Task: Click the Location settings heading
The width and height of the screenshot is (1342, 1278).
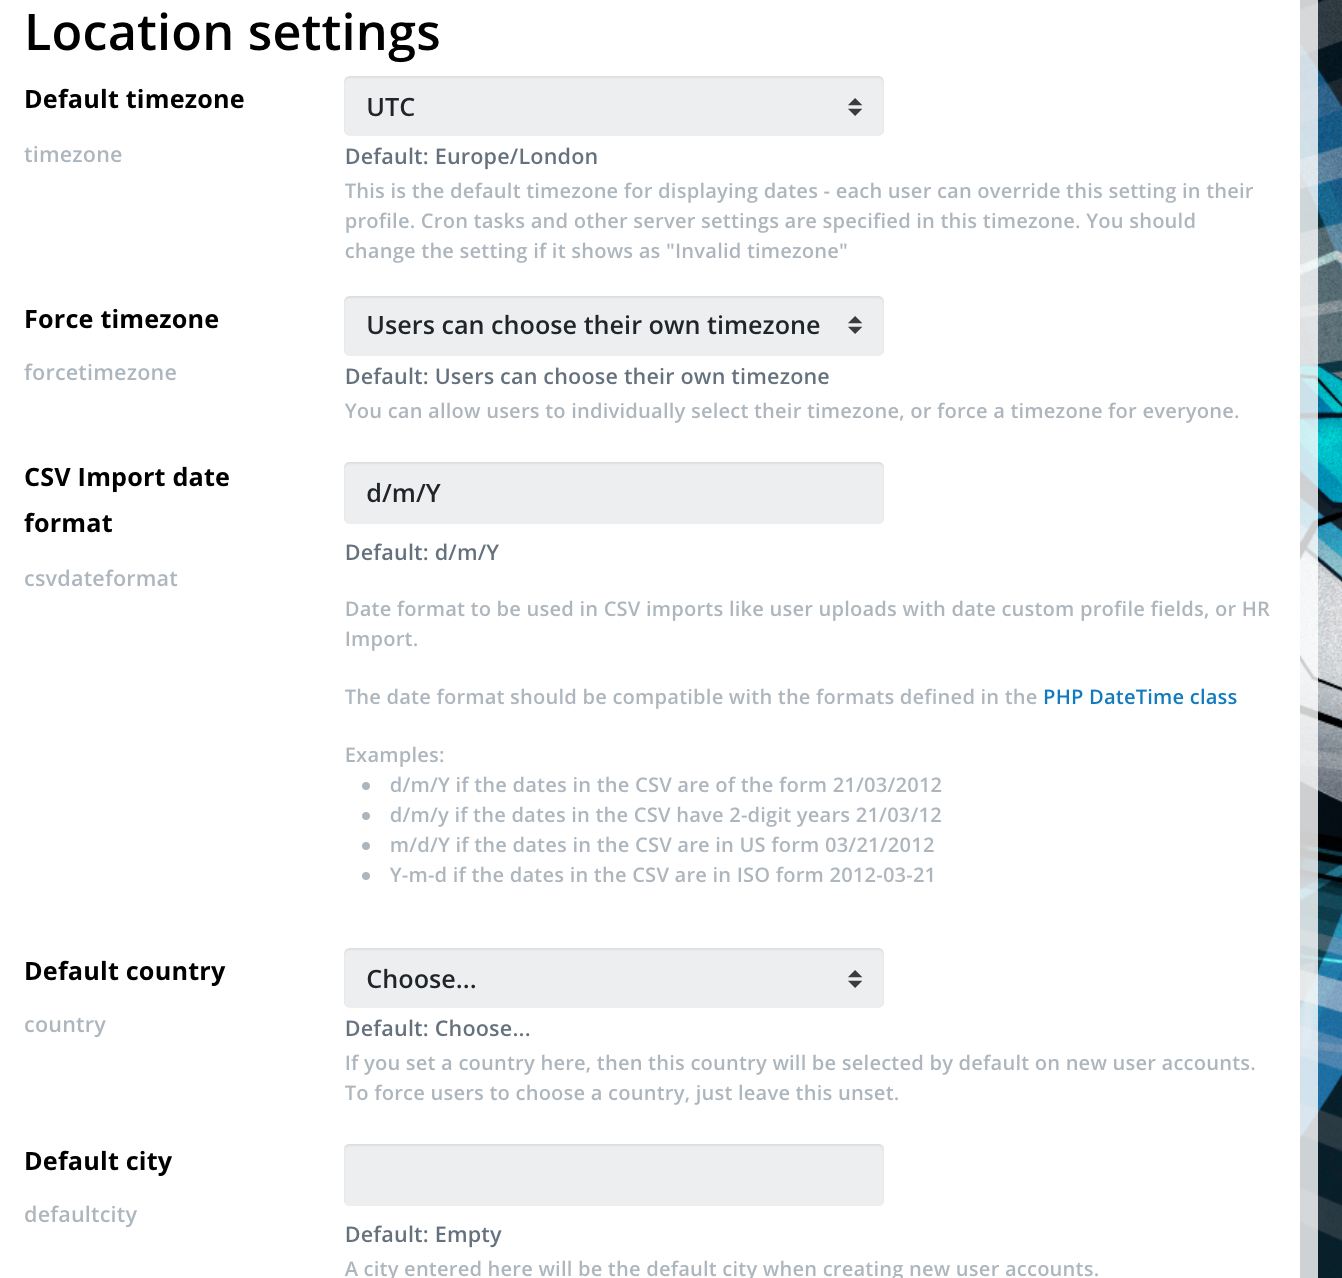Action: pos(232,32)
